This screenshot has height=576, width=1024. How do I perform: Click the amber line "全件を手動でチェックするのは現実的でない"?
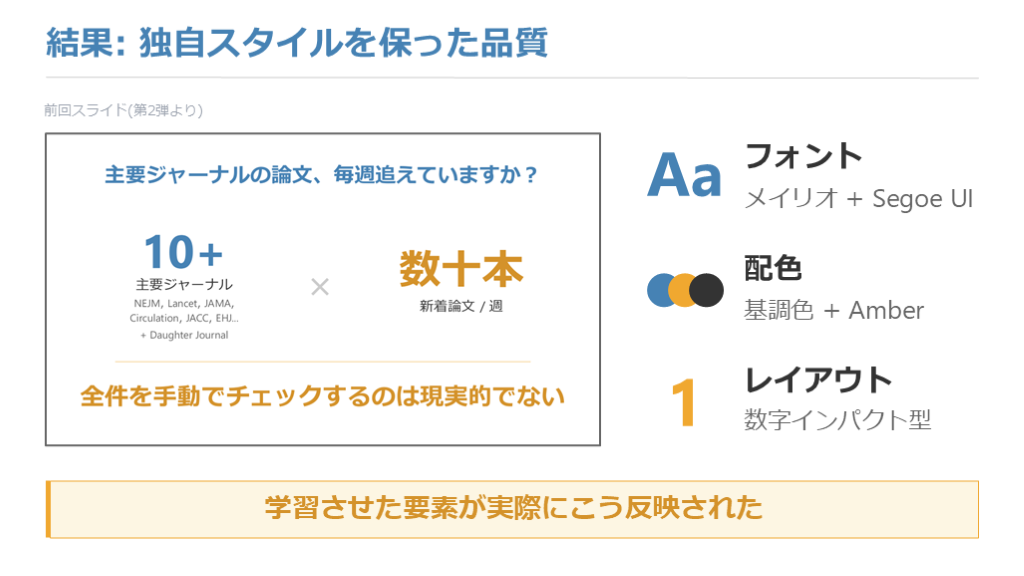pos(322,396)
